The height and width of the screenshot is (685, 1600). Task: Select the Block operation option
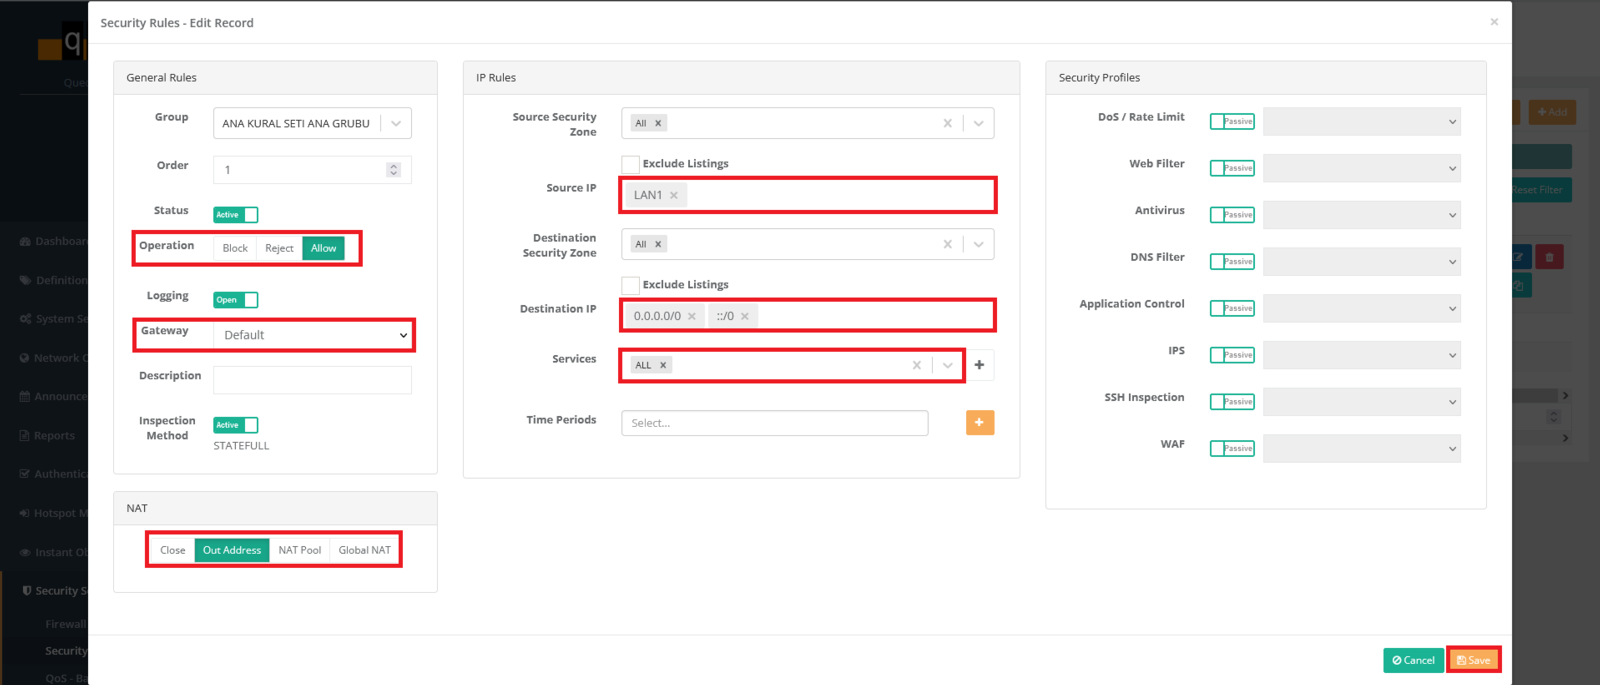coord(235,249)
